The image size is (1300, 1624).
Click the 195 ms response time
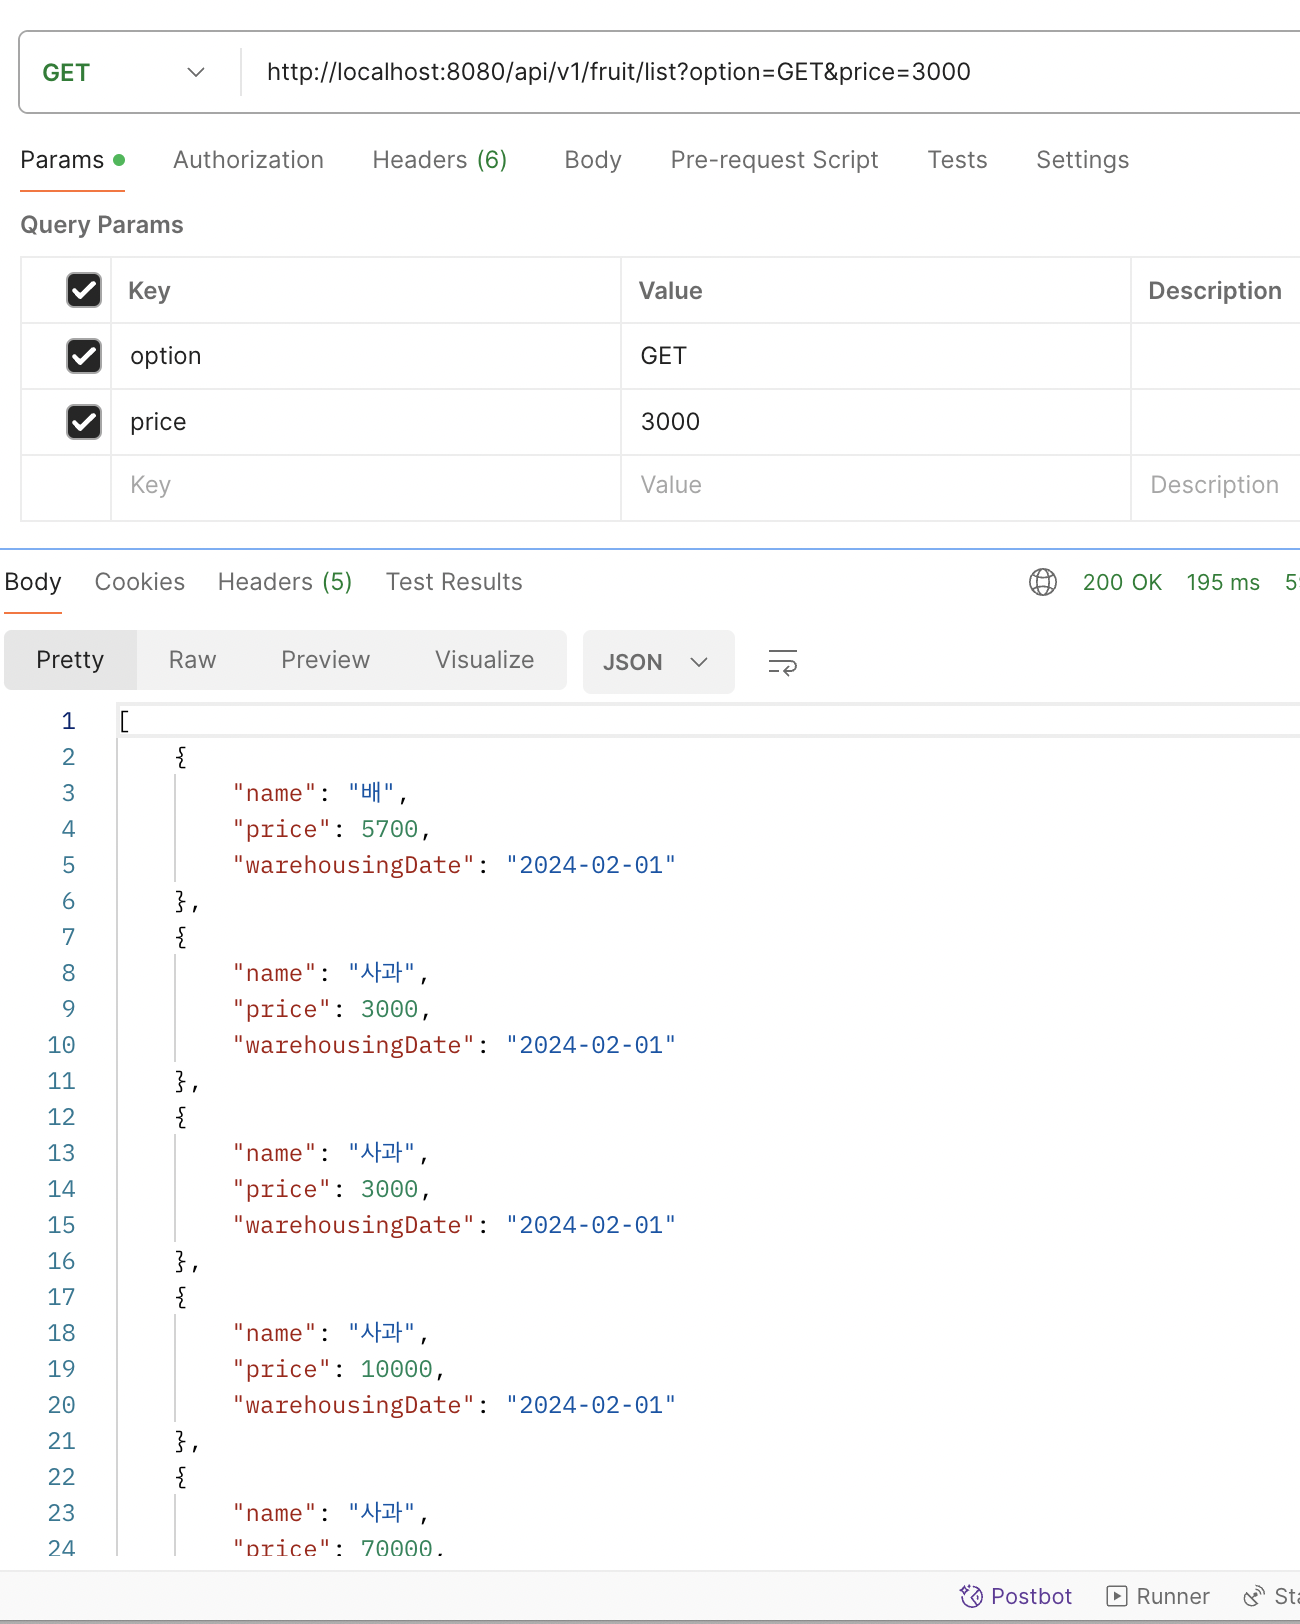pos(1223,582)
